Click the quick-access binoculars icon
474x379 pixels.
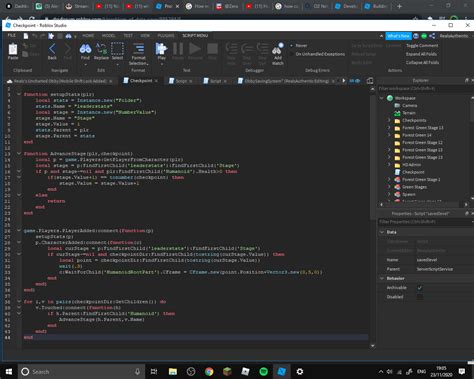point(68,36)
